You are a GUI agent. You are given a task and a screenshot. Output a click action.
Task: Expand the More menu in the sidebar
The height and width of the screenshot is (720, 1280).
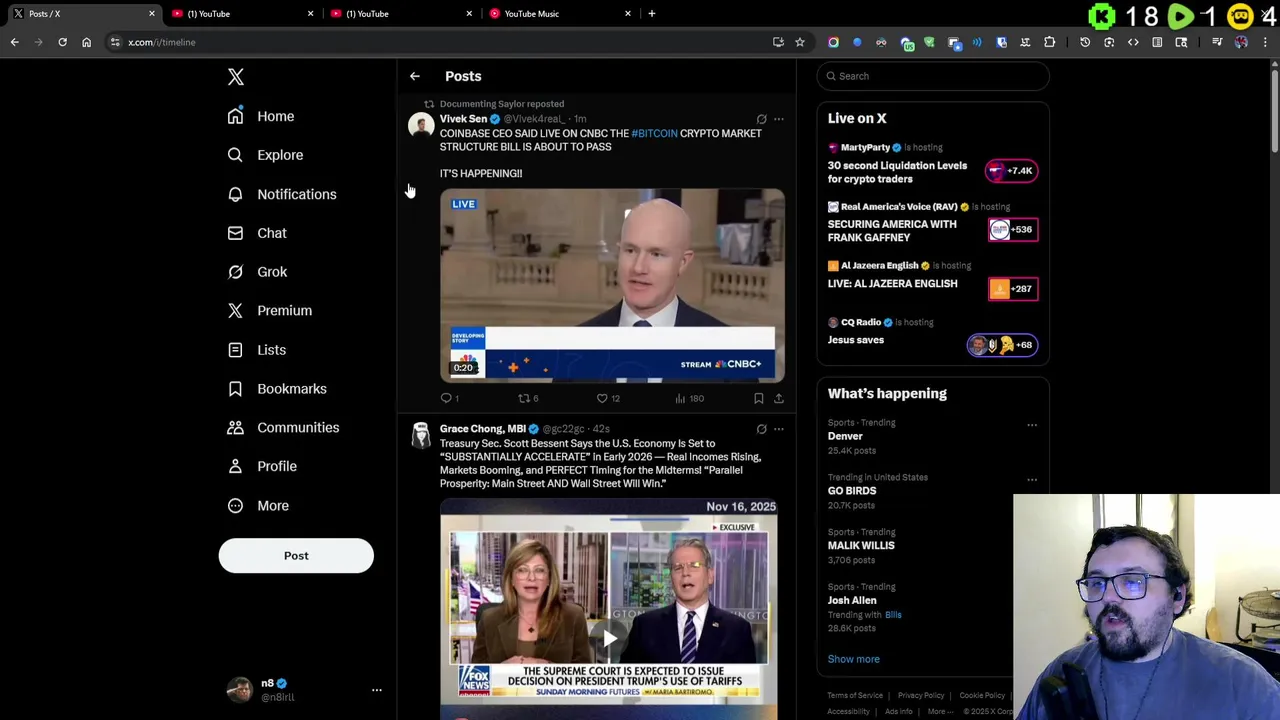tap(258, 506)
